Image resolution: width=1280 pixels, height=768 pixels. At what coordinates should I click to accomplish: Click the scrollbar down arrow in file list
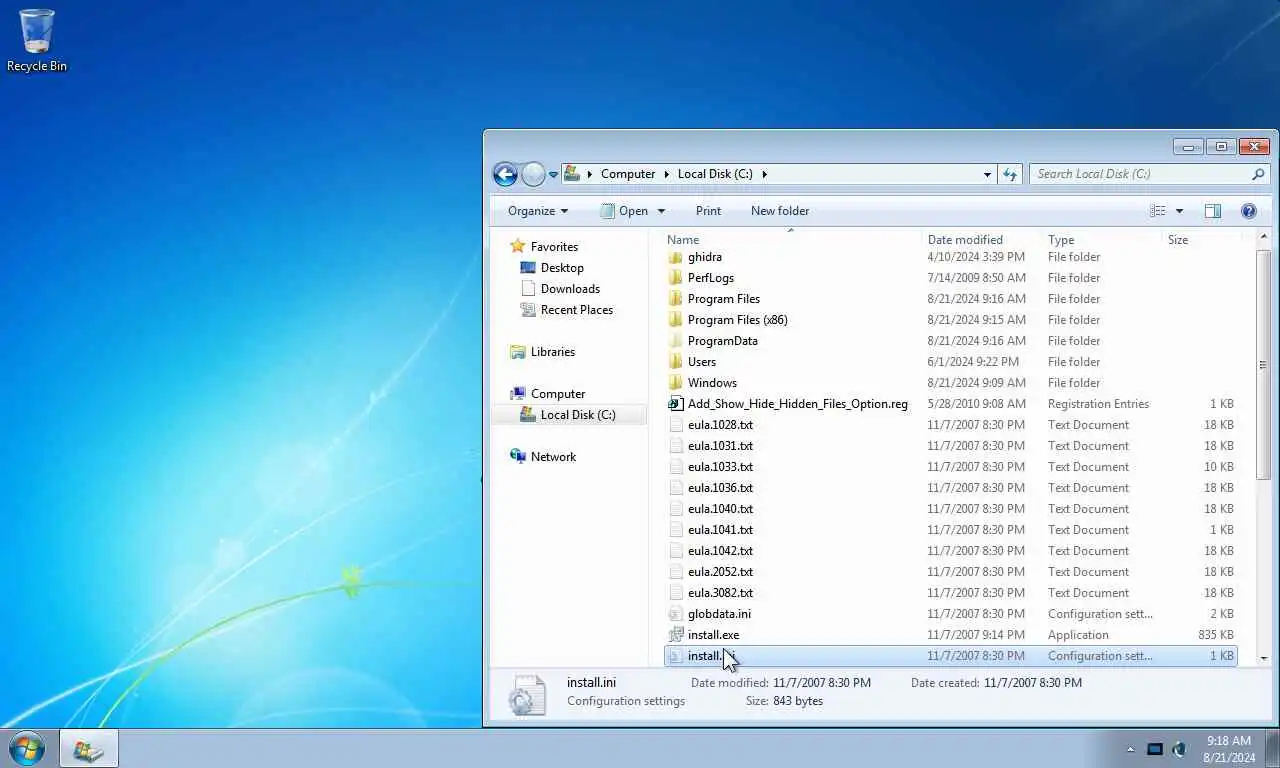[1264, 658]
